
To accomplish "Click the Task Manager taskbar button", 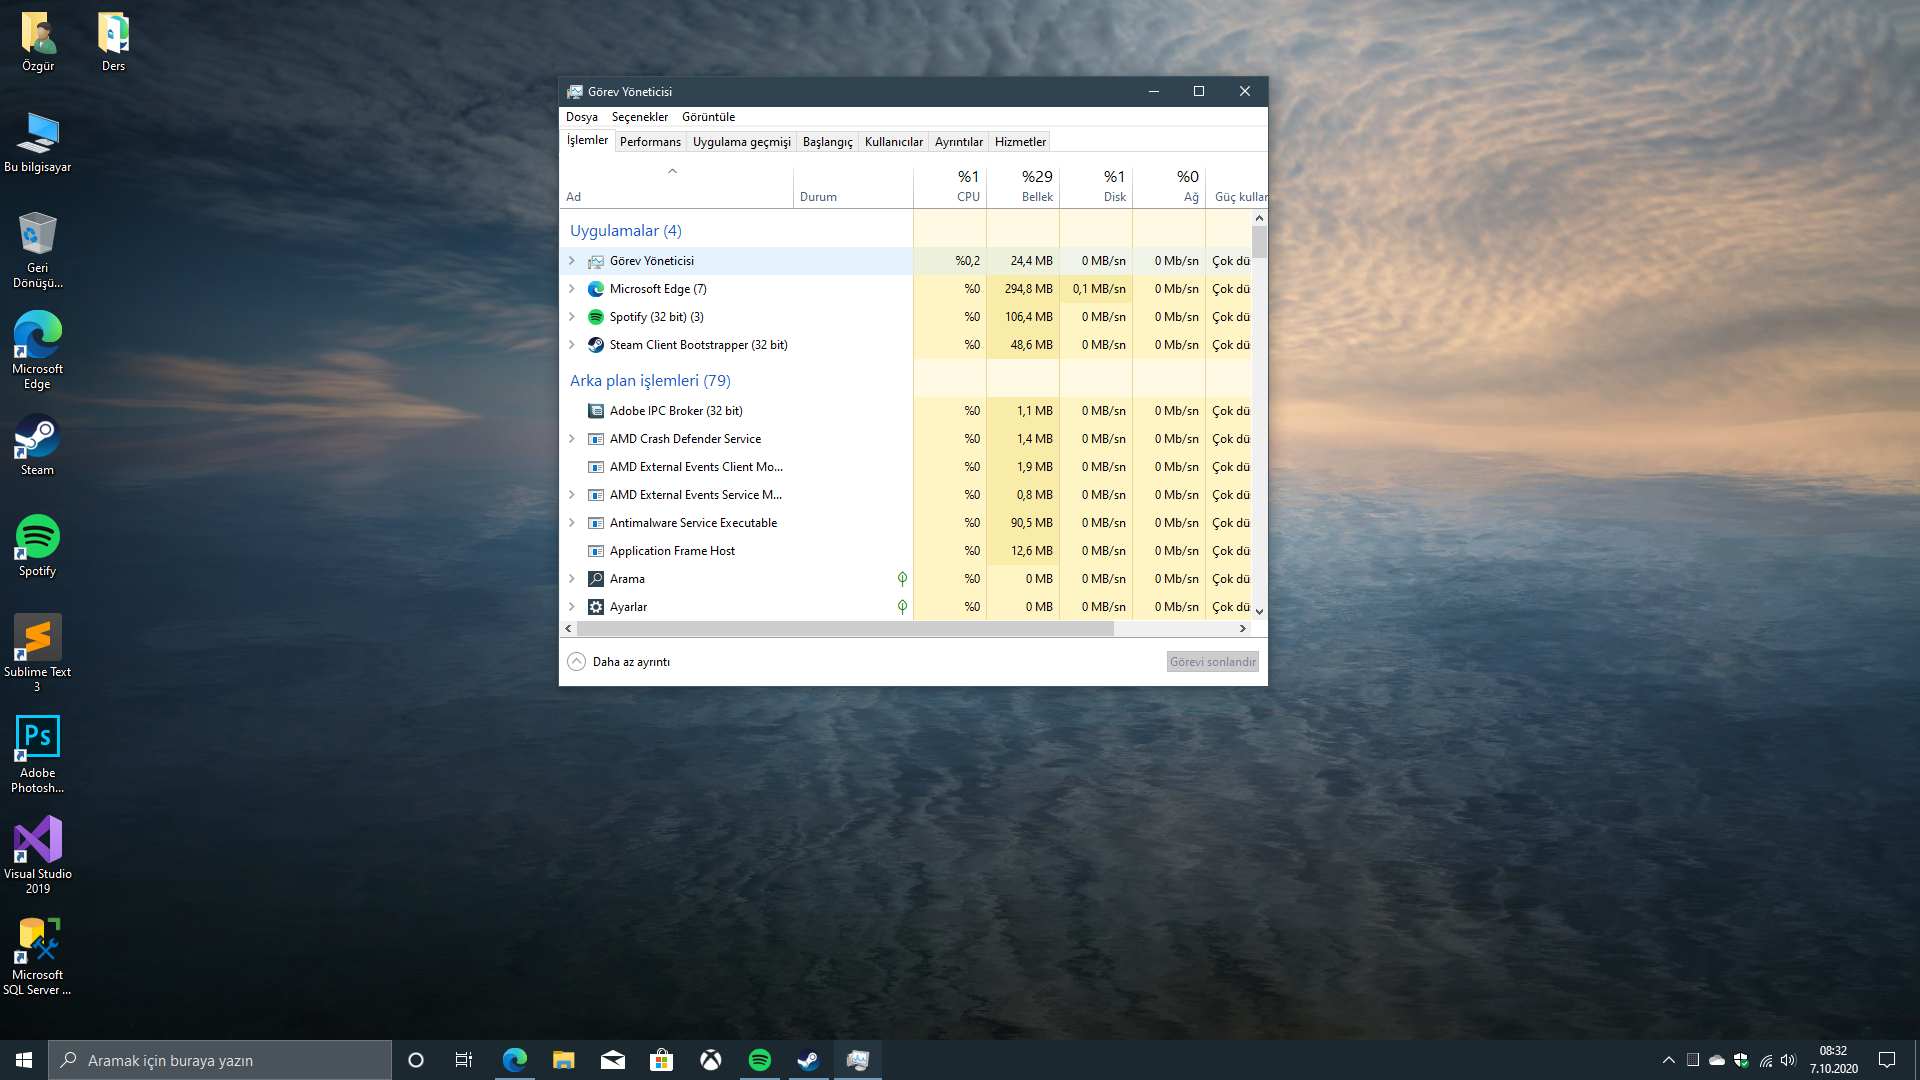I will click(x=857, y=1060).
